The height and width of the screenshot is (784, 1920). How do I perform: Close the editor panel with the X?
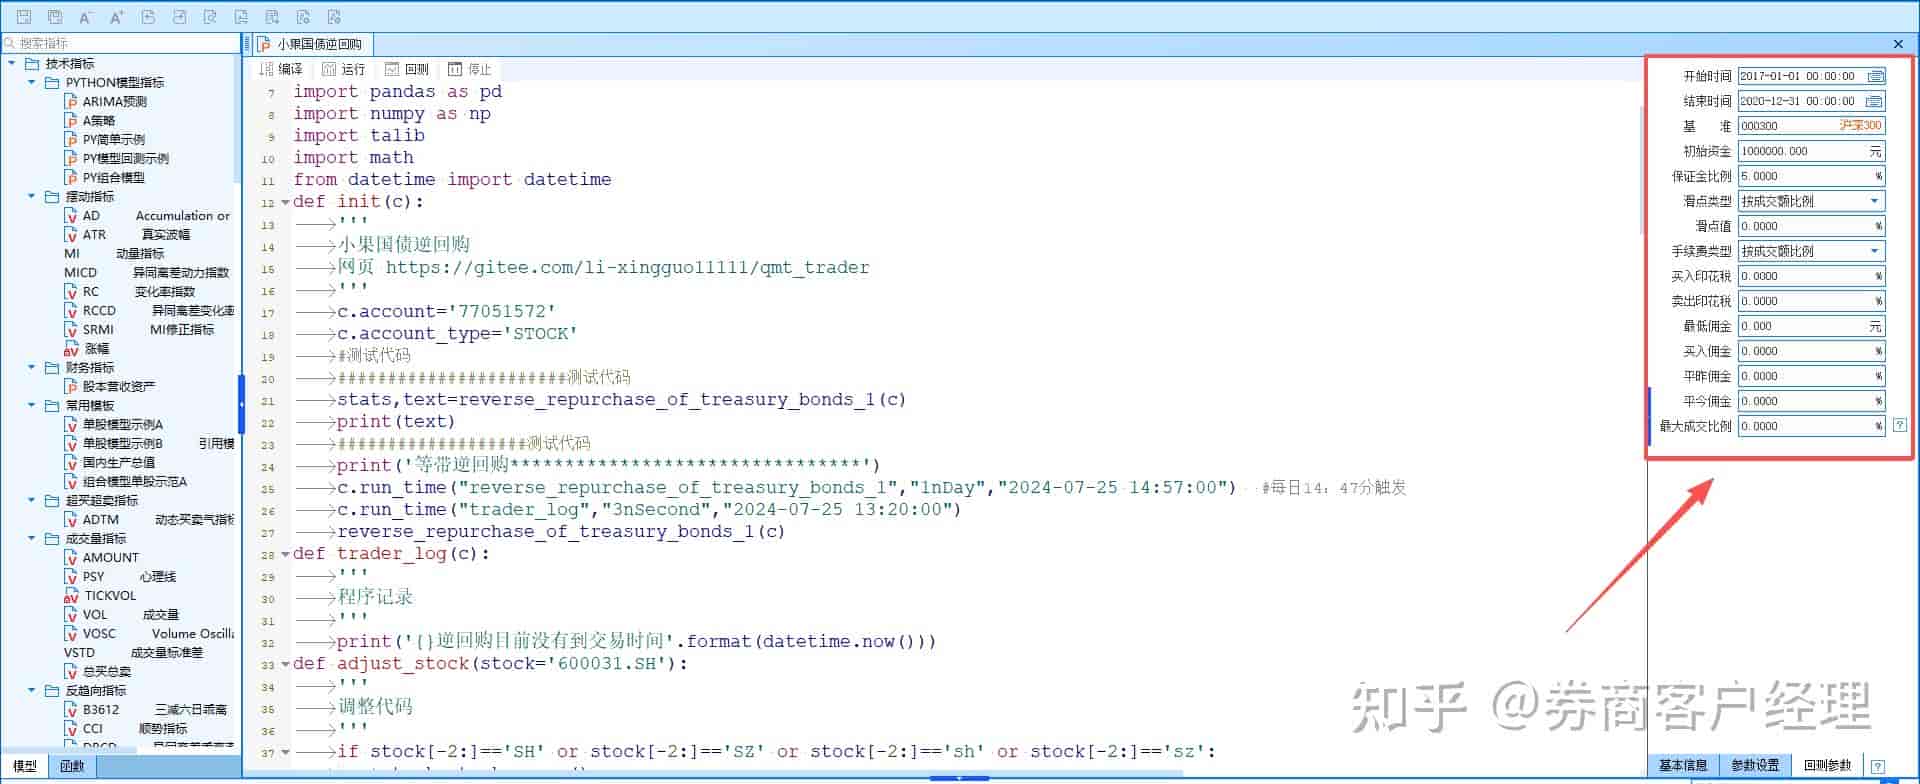(1898, 44)
